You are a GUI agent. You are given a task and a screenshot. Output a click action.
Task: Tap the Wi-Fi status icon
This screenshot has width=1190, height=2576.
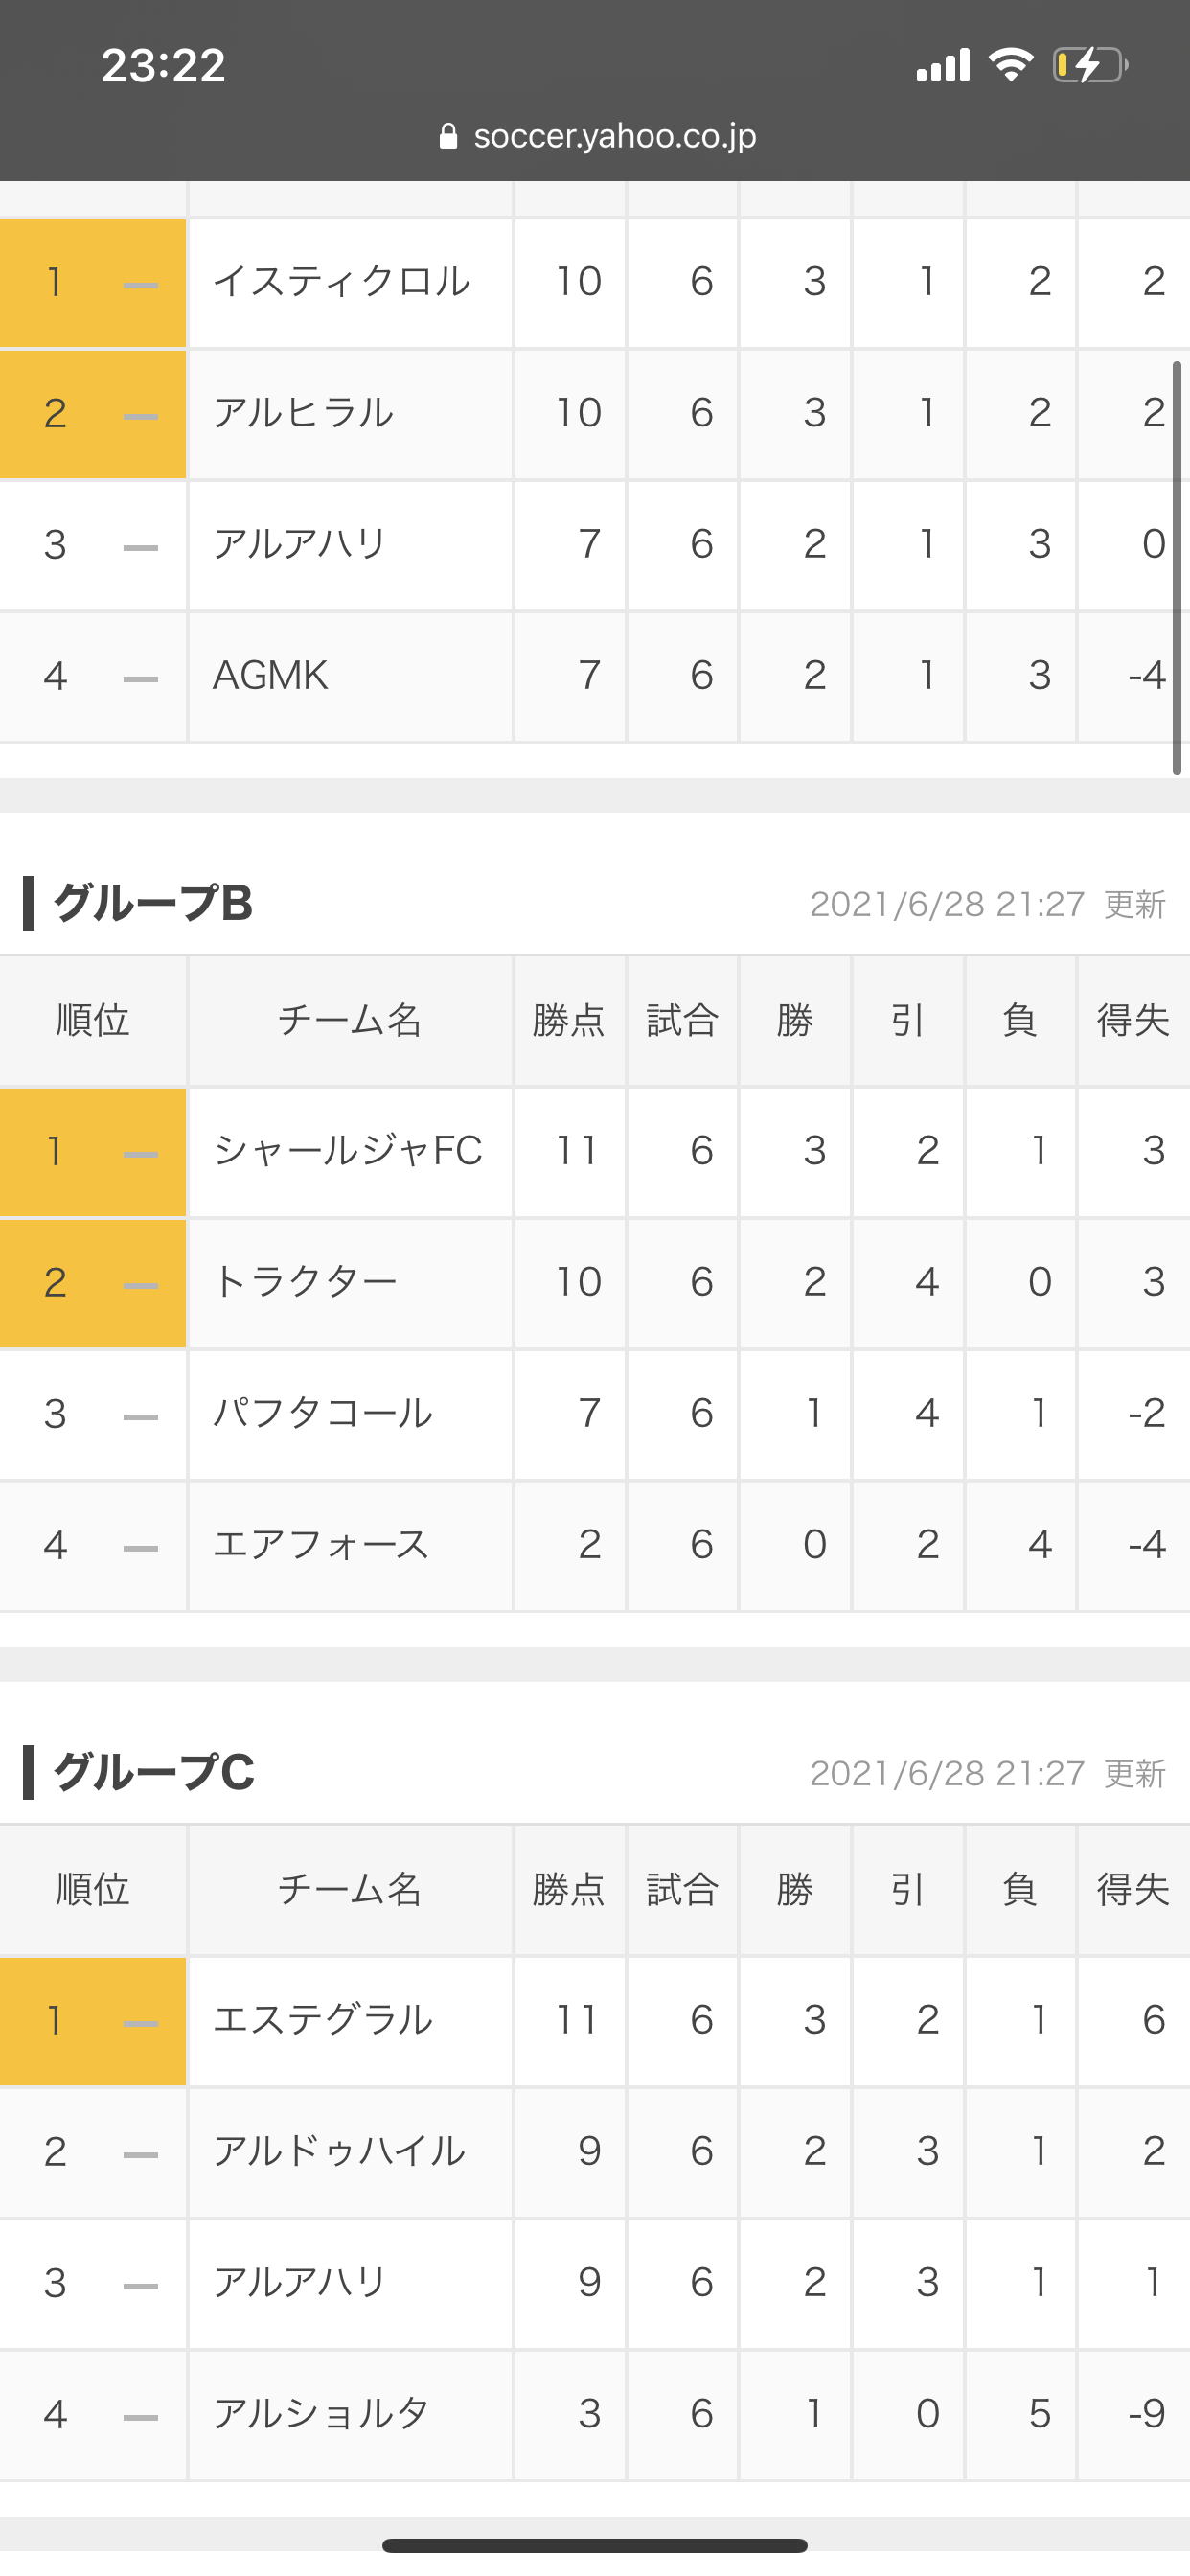click(1011, 65)
